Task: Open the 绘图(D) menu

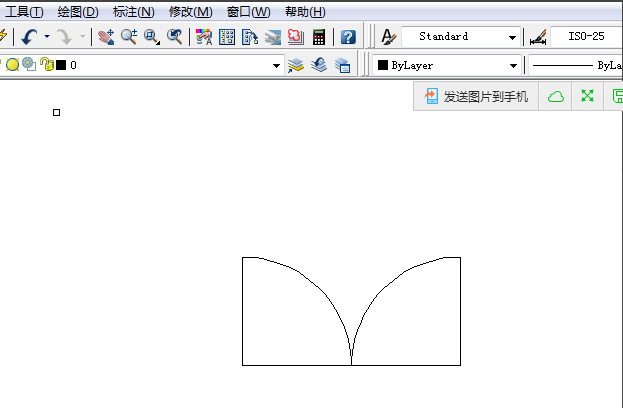Action: [78, 12]
